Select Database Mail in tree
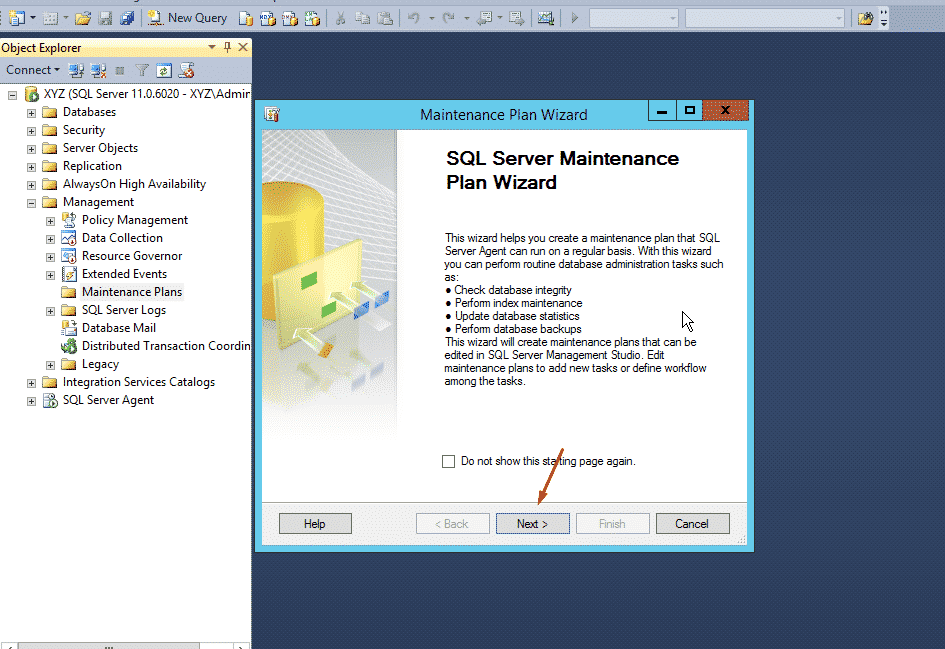 tap(118, 328)
